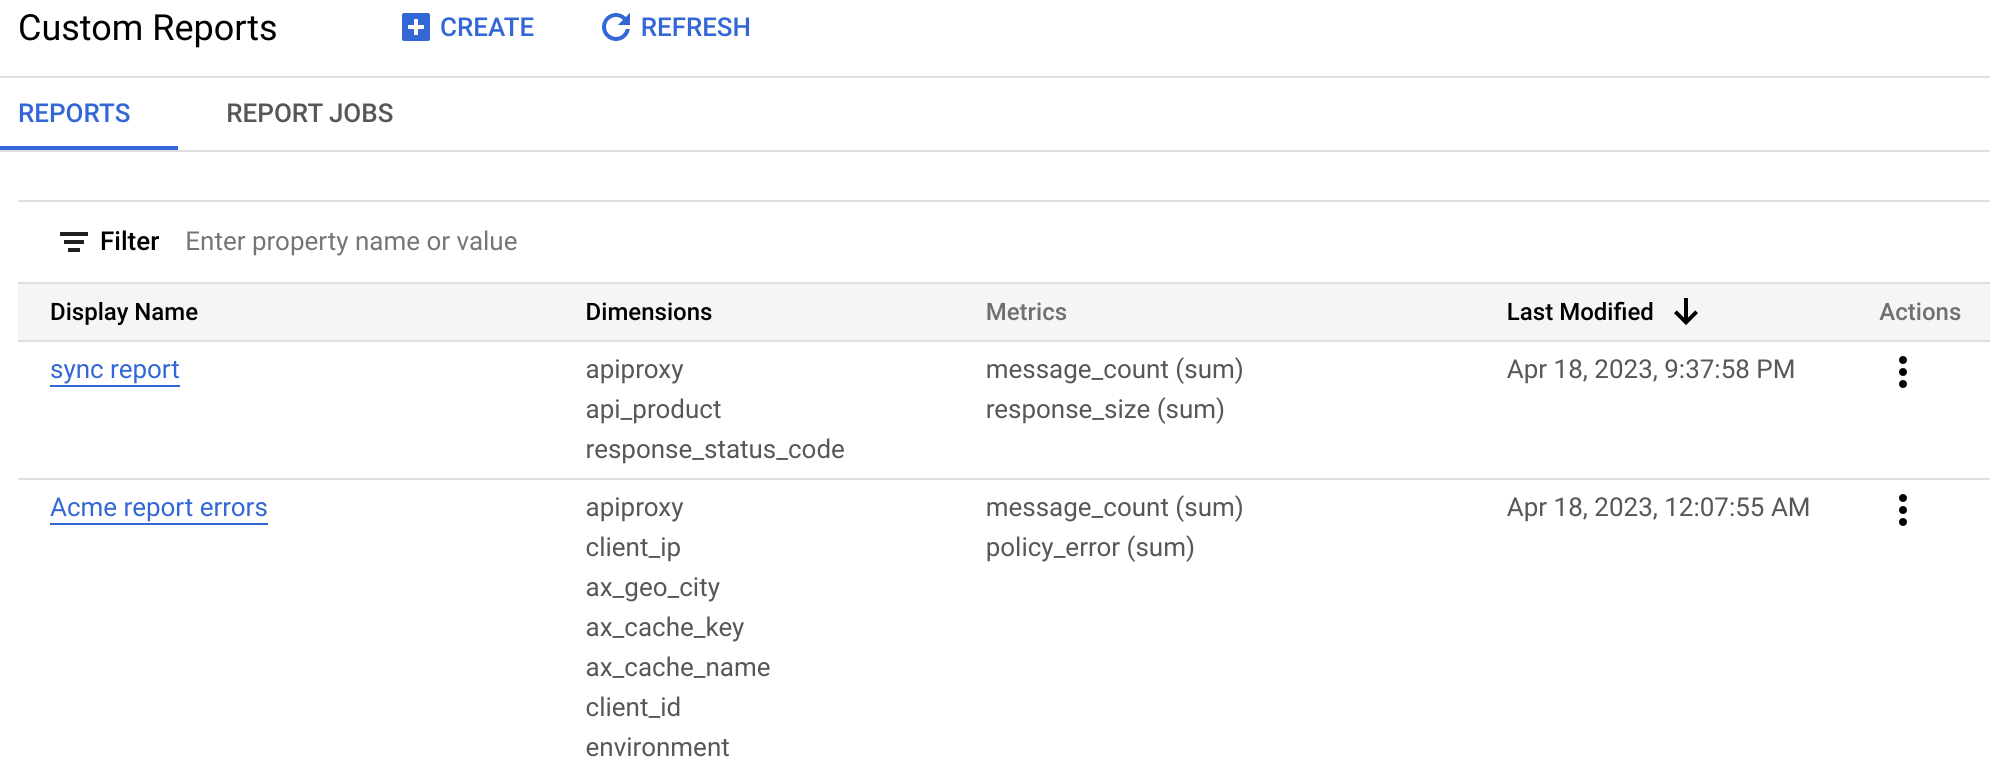Select the three-dot menu in the first row
Image resolution: width=1990 pixels, height=774 pixels.
[x=1902, y=370]
